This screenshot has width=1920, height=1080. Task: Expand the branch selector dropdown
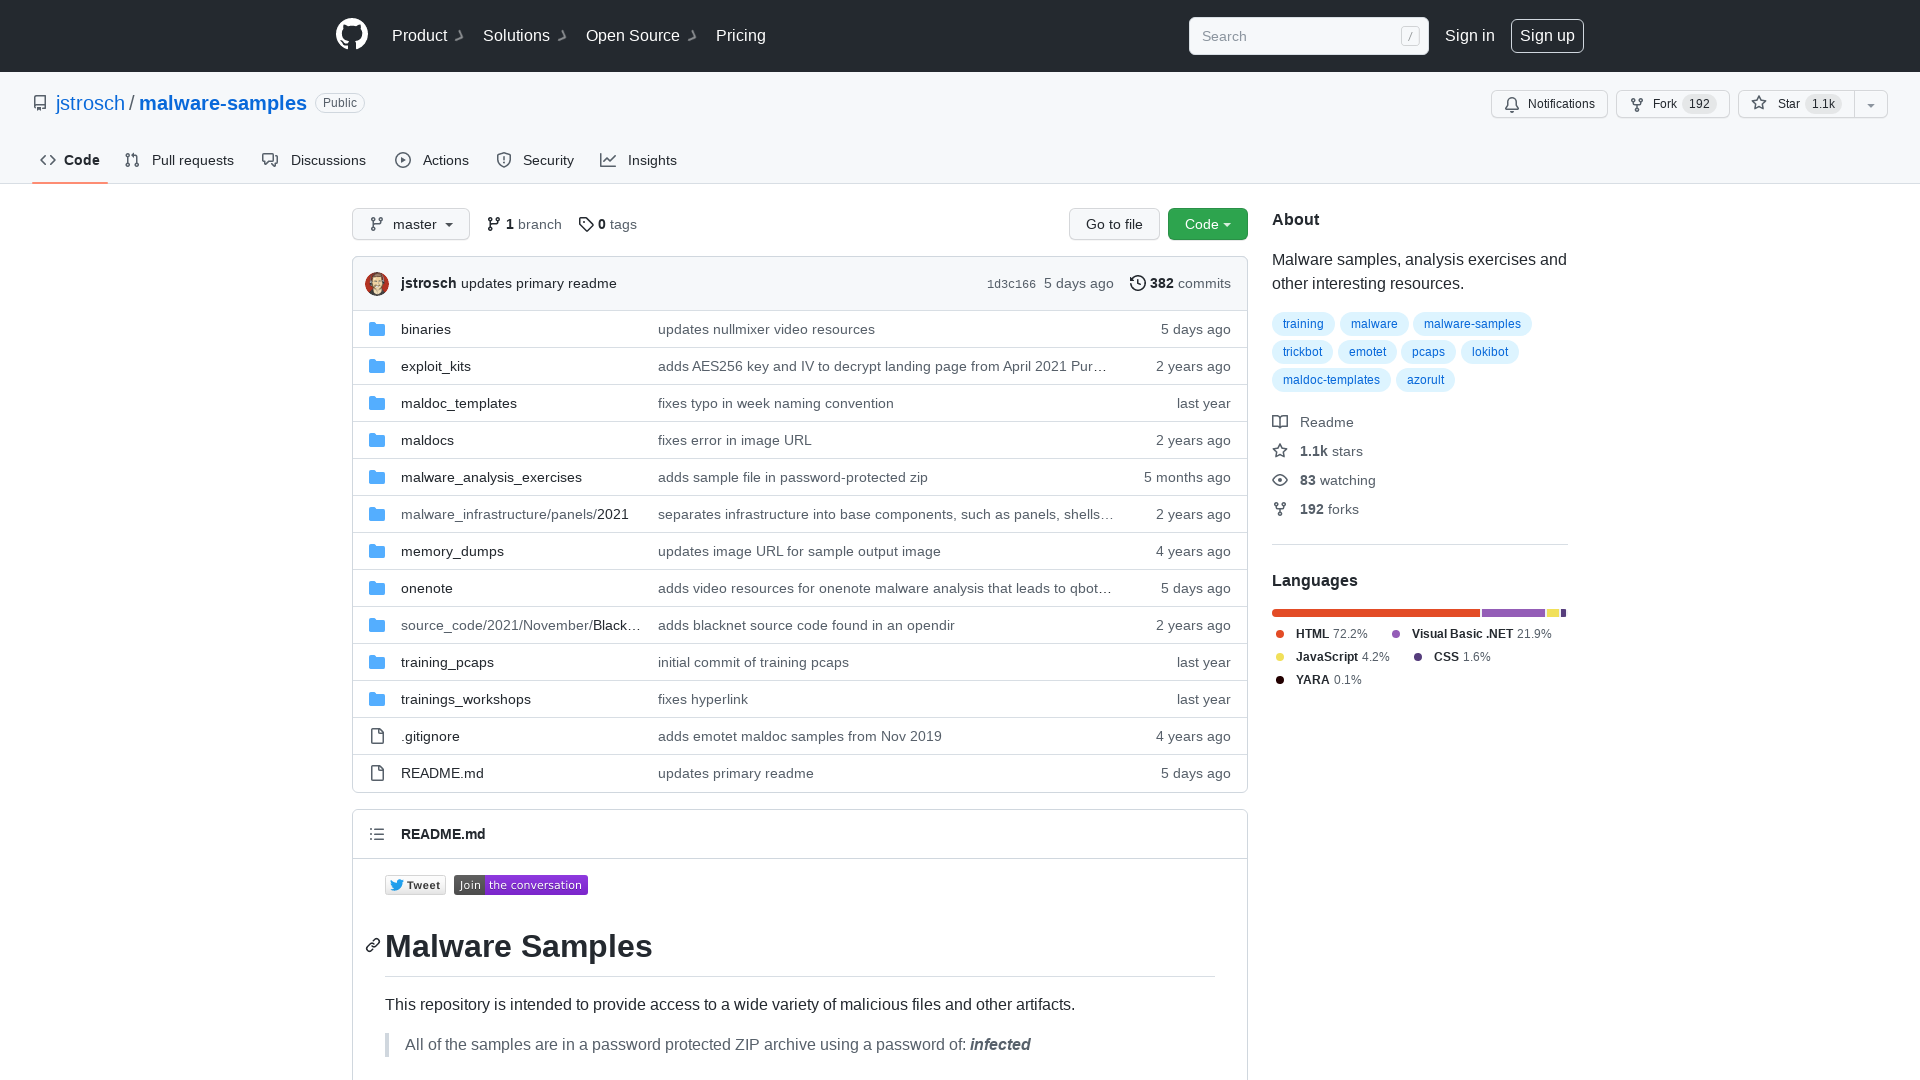(x=410, y=224)
